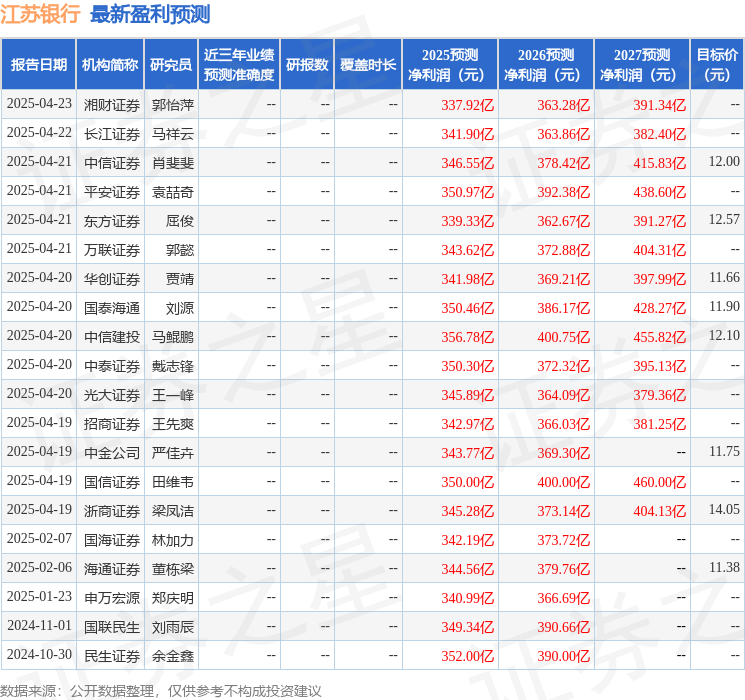The height and width of the screenshot is (700, 745).
Task: Click analyst name 马鲲鹏
Action: click(x=172, y=337)
